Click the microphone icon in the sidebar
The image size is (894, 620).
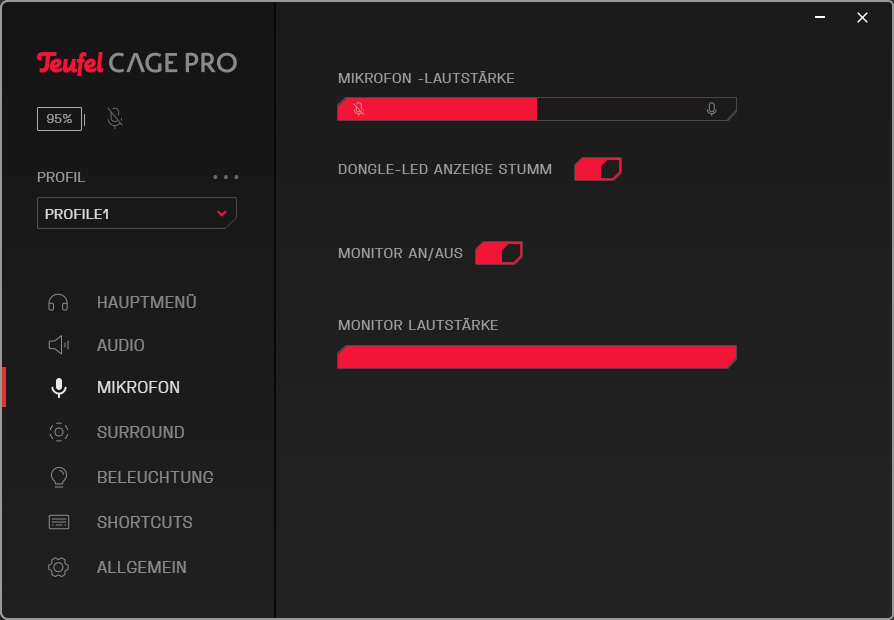[x=59, y=388]
